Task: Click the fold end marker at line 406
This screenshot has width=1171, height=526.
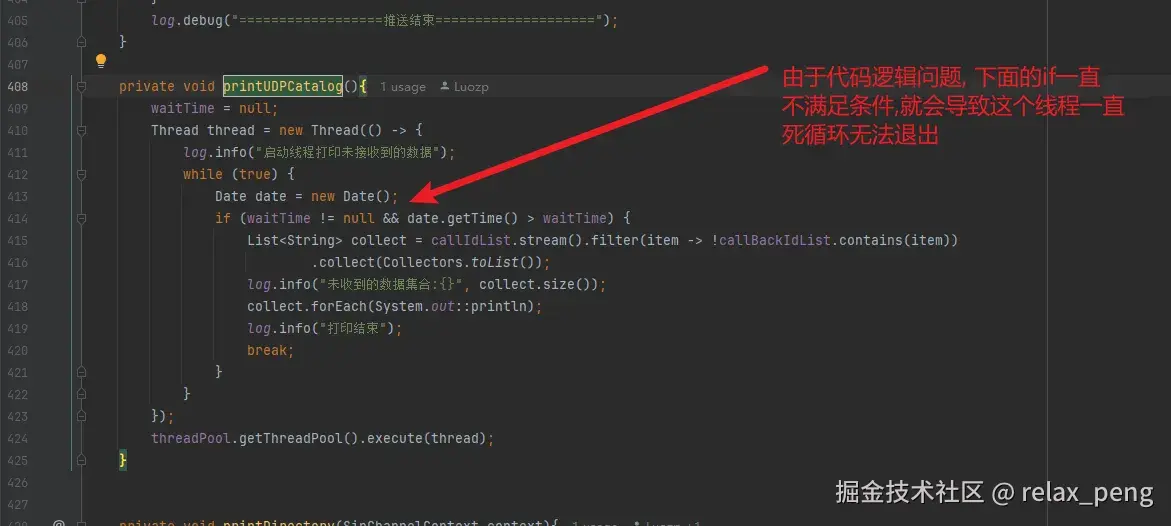Action: click(x=81, y=43)
